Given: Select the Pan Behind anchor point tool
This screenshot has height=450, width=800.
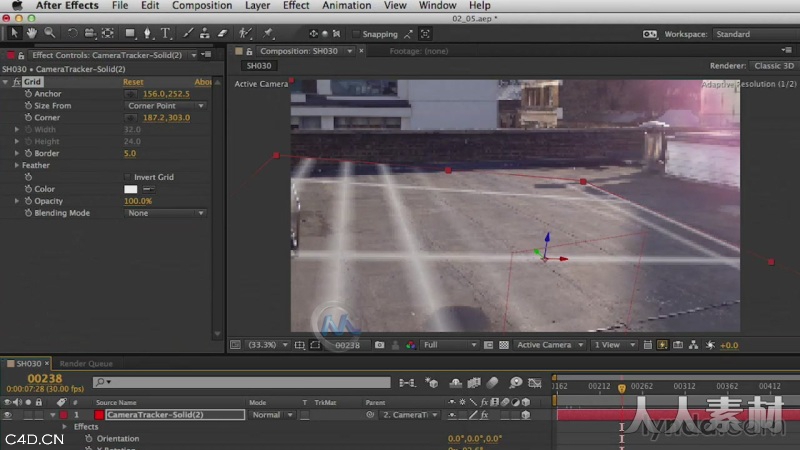Looking at the screenshot, I should [x=108, y=34].
